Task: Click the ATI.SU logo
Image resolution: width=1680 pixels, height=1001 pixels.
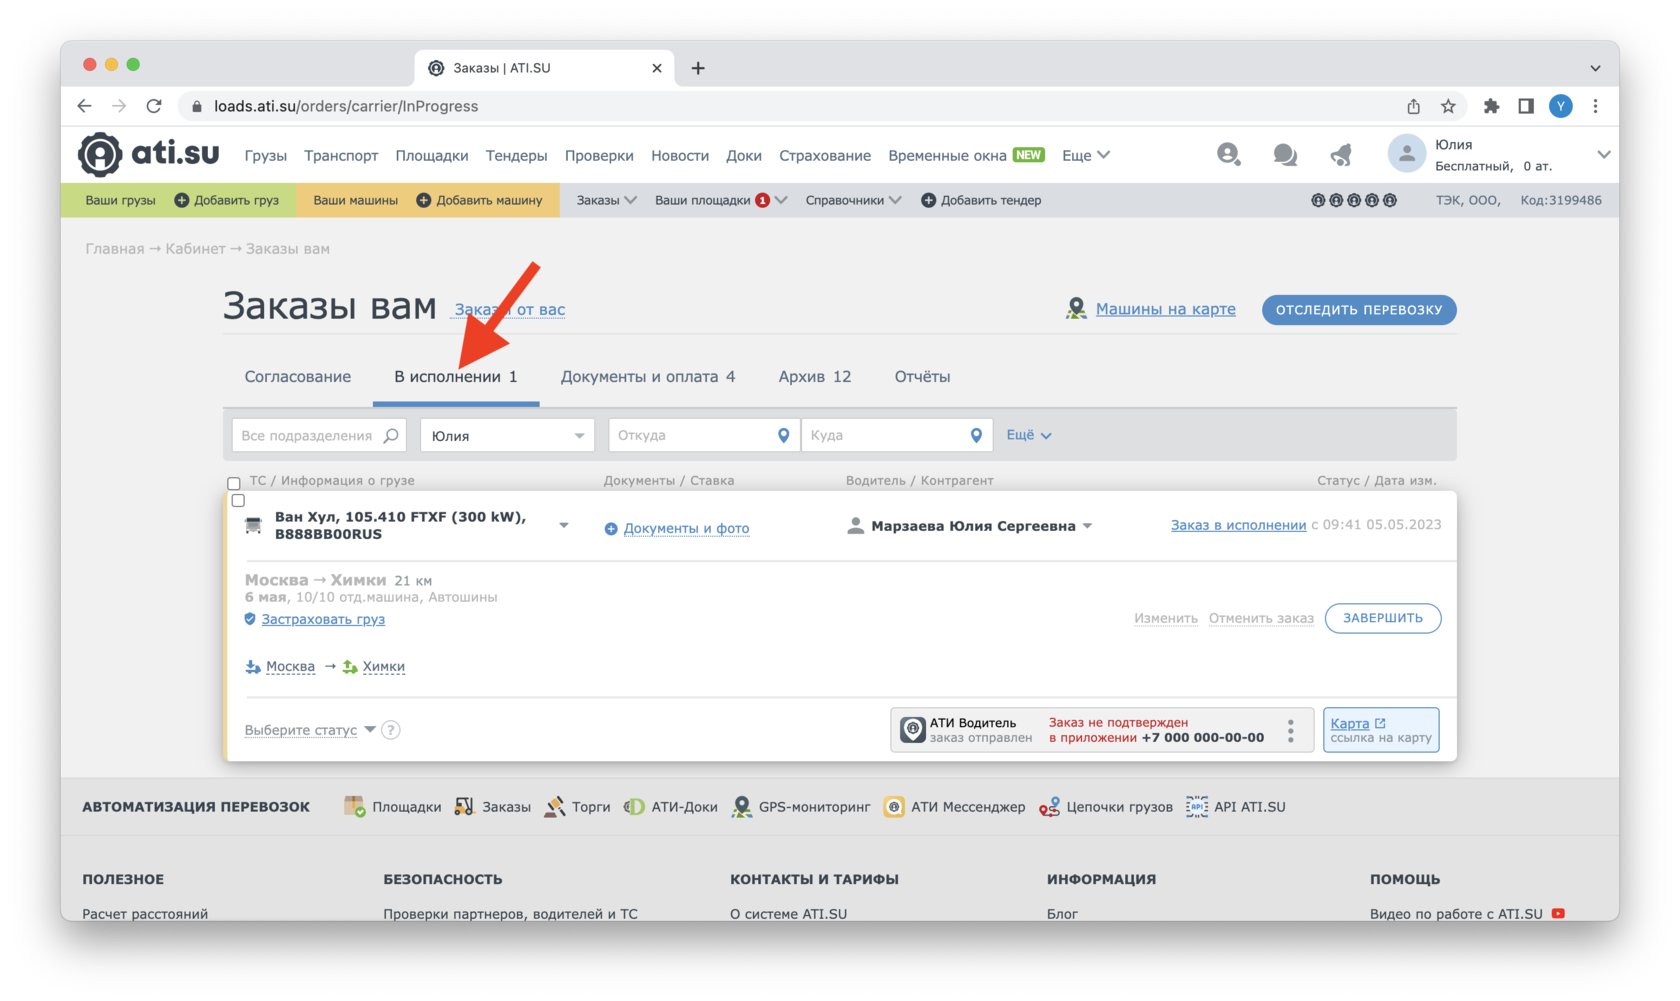Action: [x=149, y=154]
